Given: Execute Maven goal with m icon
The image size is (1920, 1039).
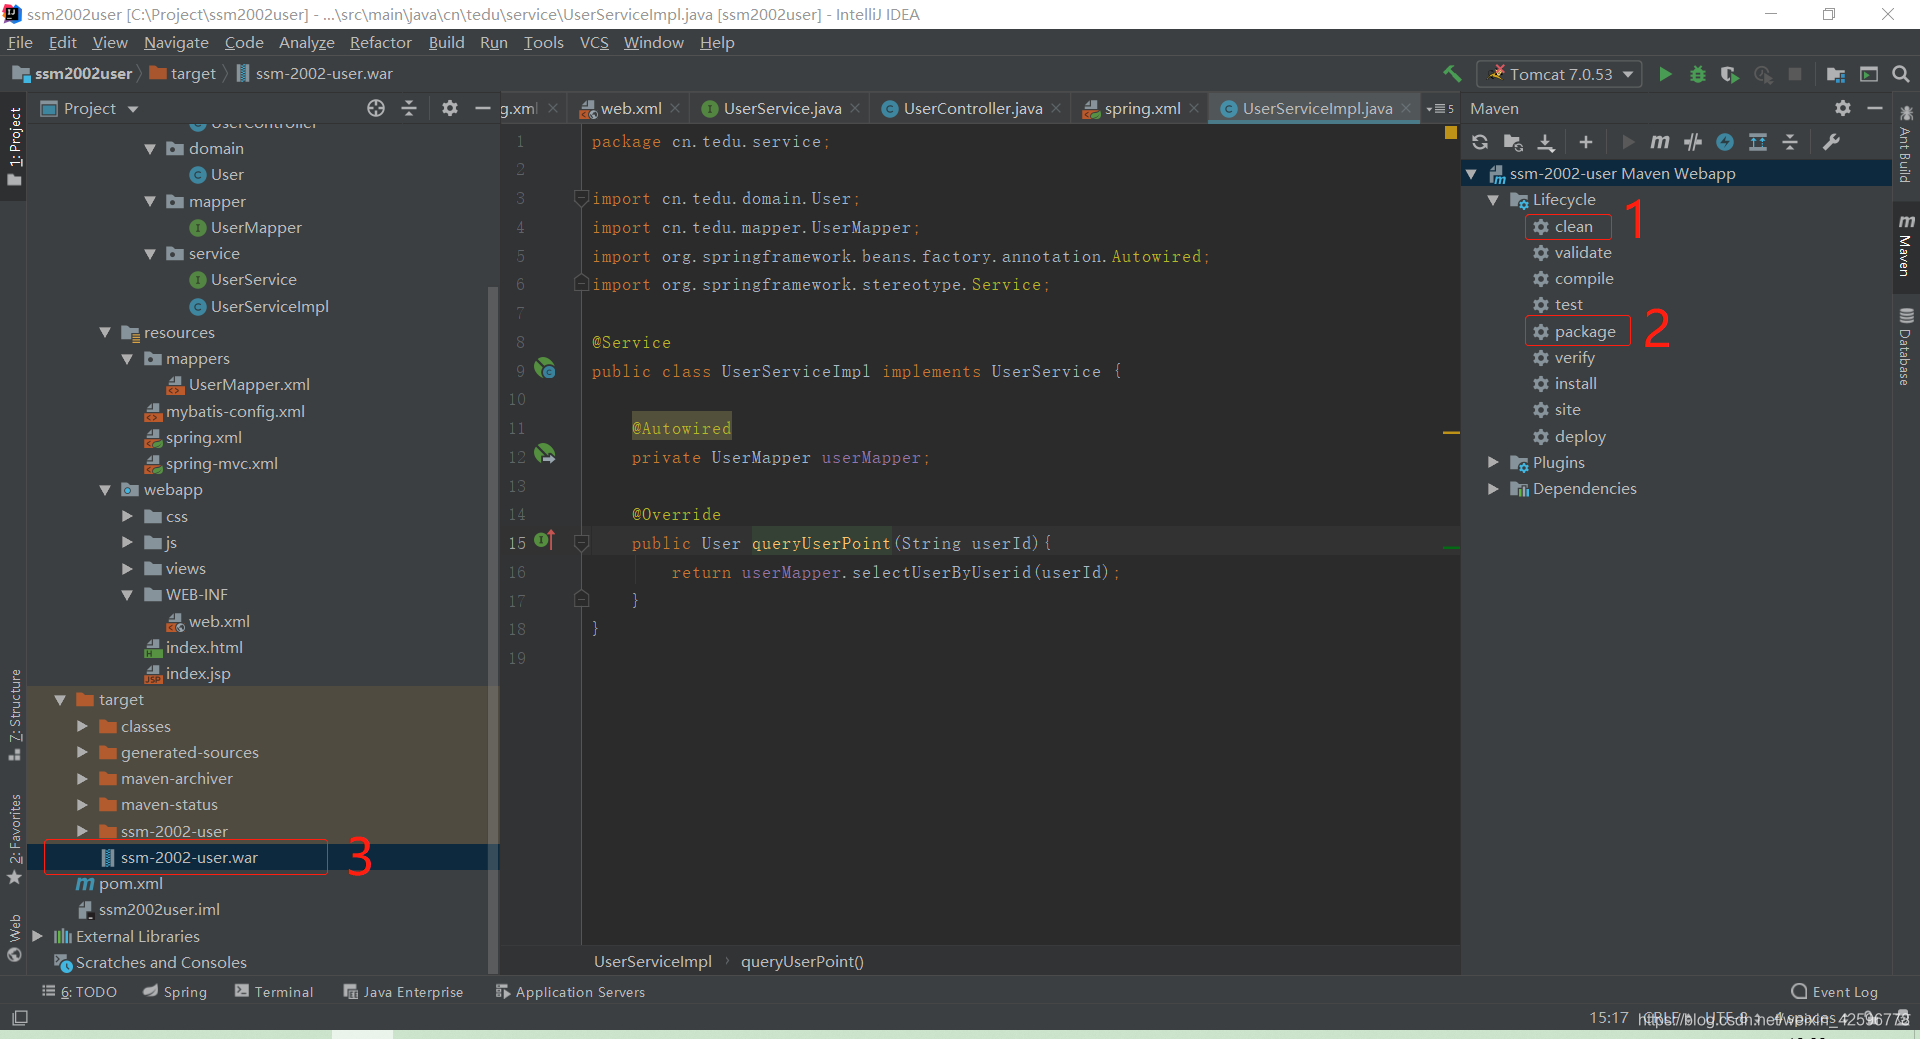Looking at the screenshot, I should click(x=1660, y=142).
